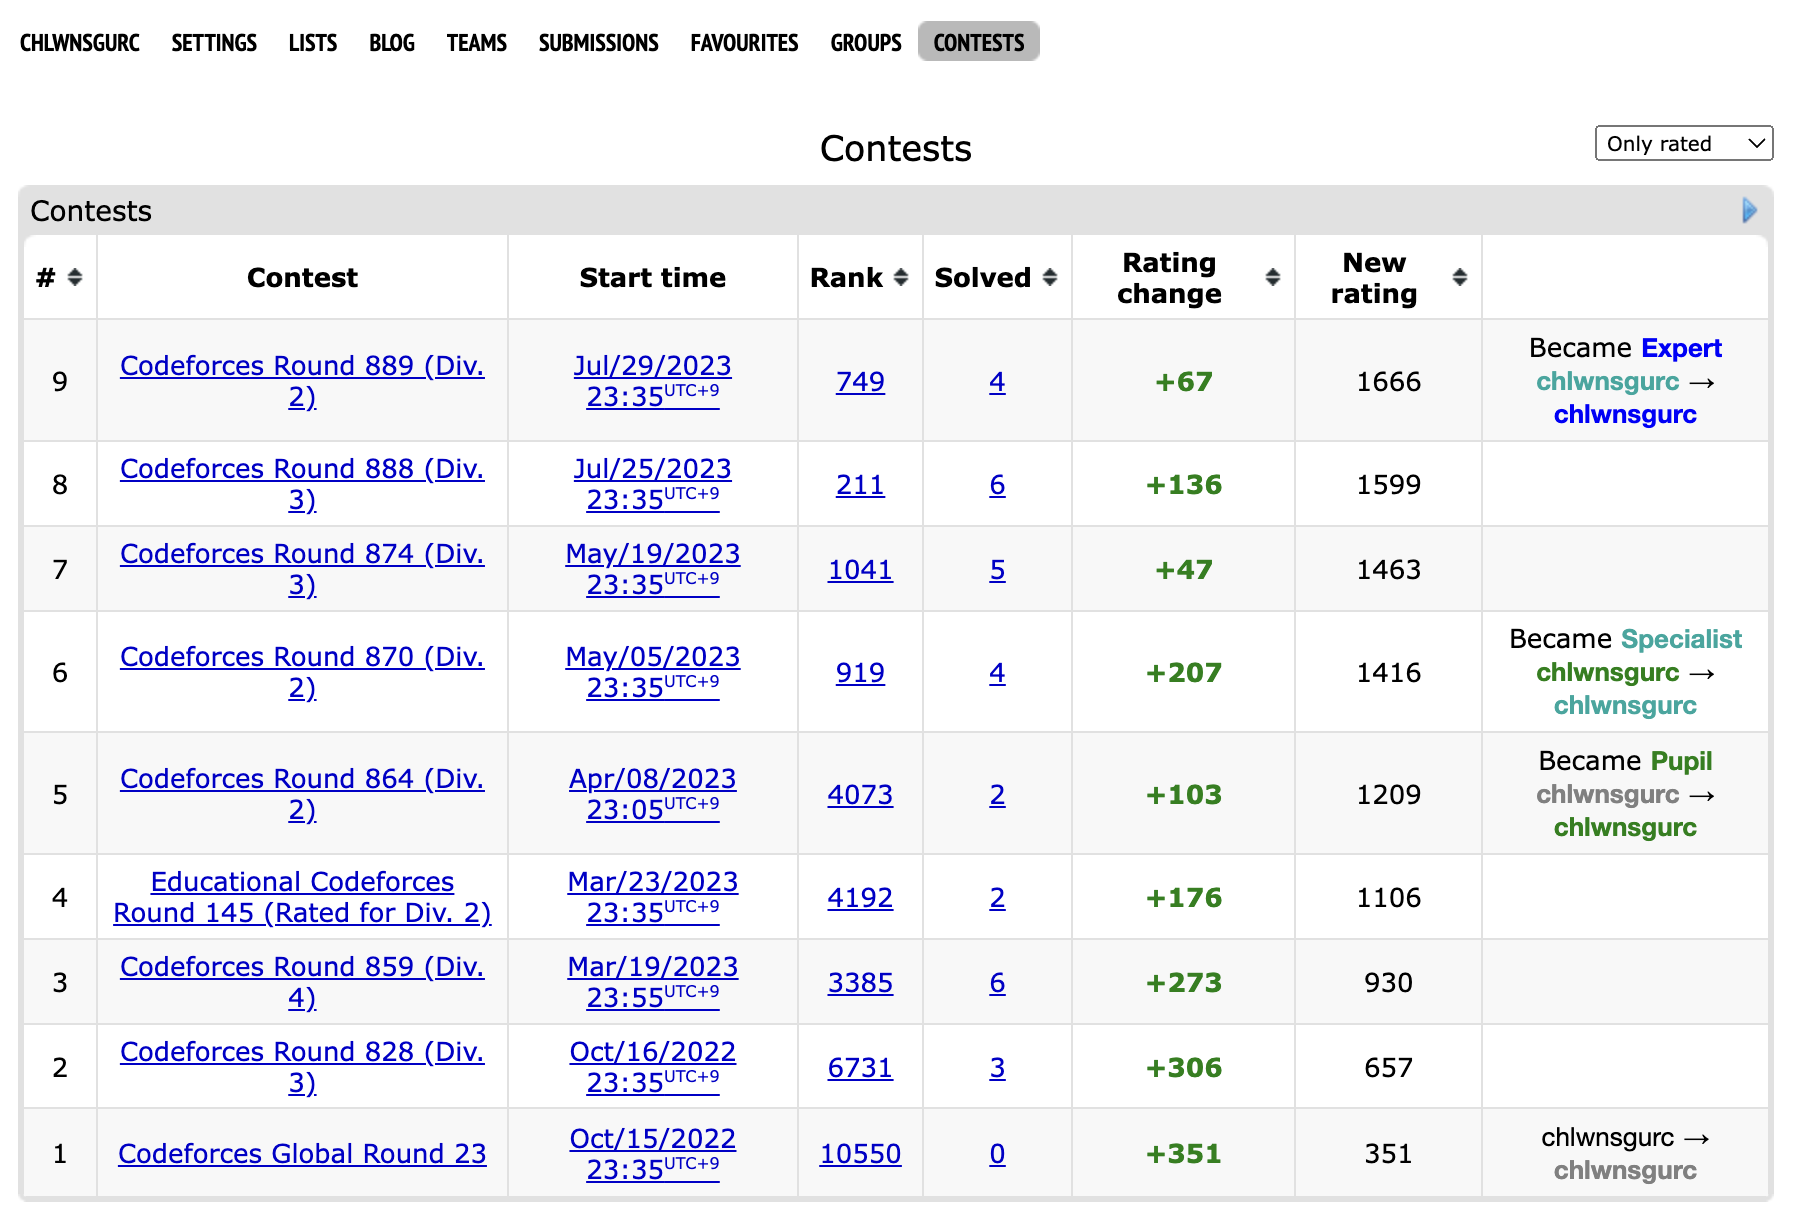Sort table by Rating change

1273,278
